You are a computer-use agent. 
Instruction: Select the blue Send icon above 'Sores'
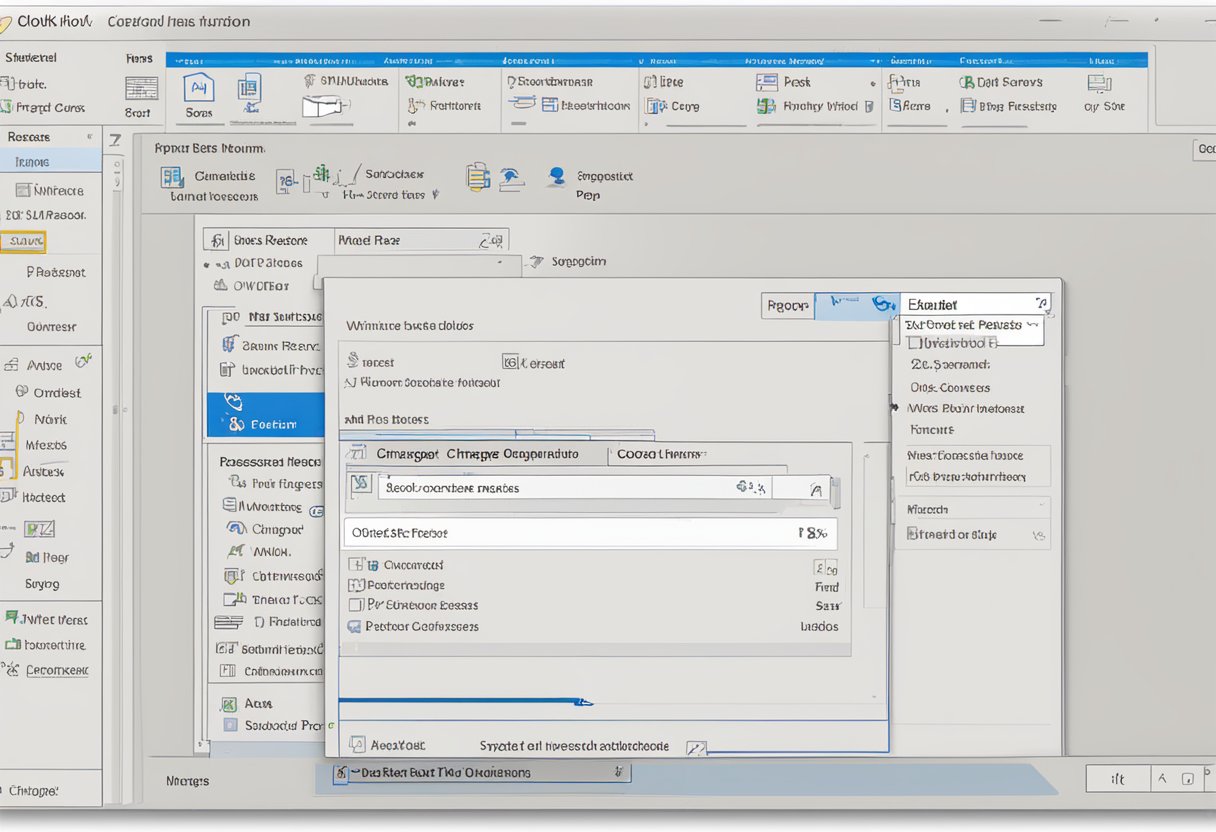(x=199, y=88)
